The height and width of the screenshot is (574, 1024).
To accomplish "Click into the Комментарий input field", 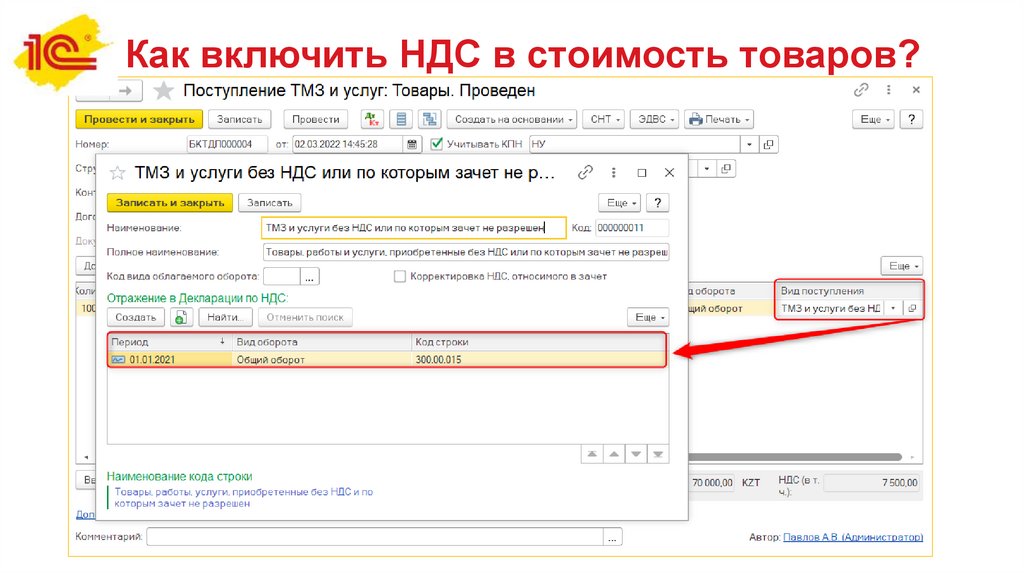I will pyautogui.click(x=375, y=537).
